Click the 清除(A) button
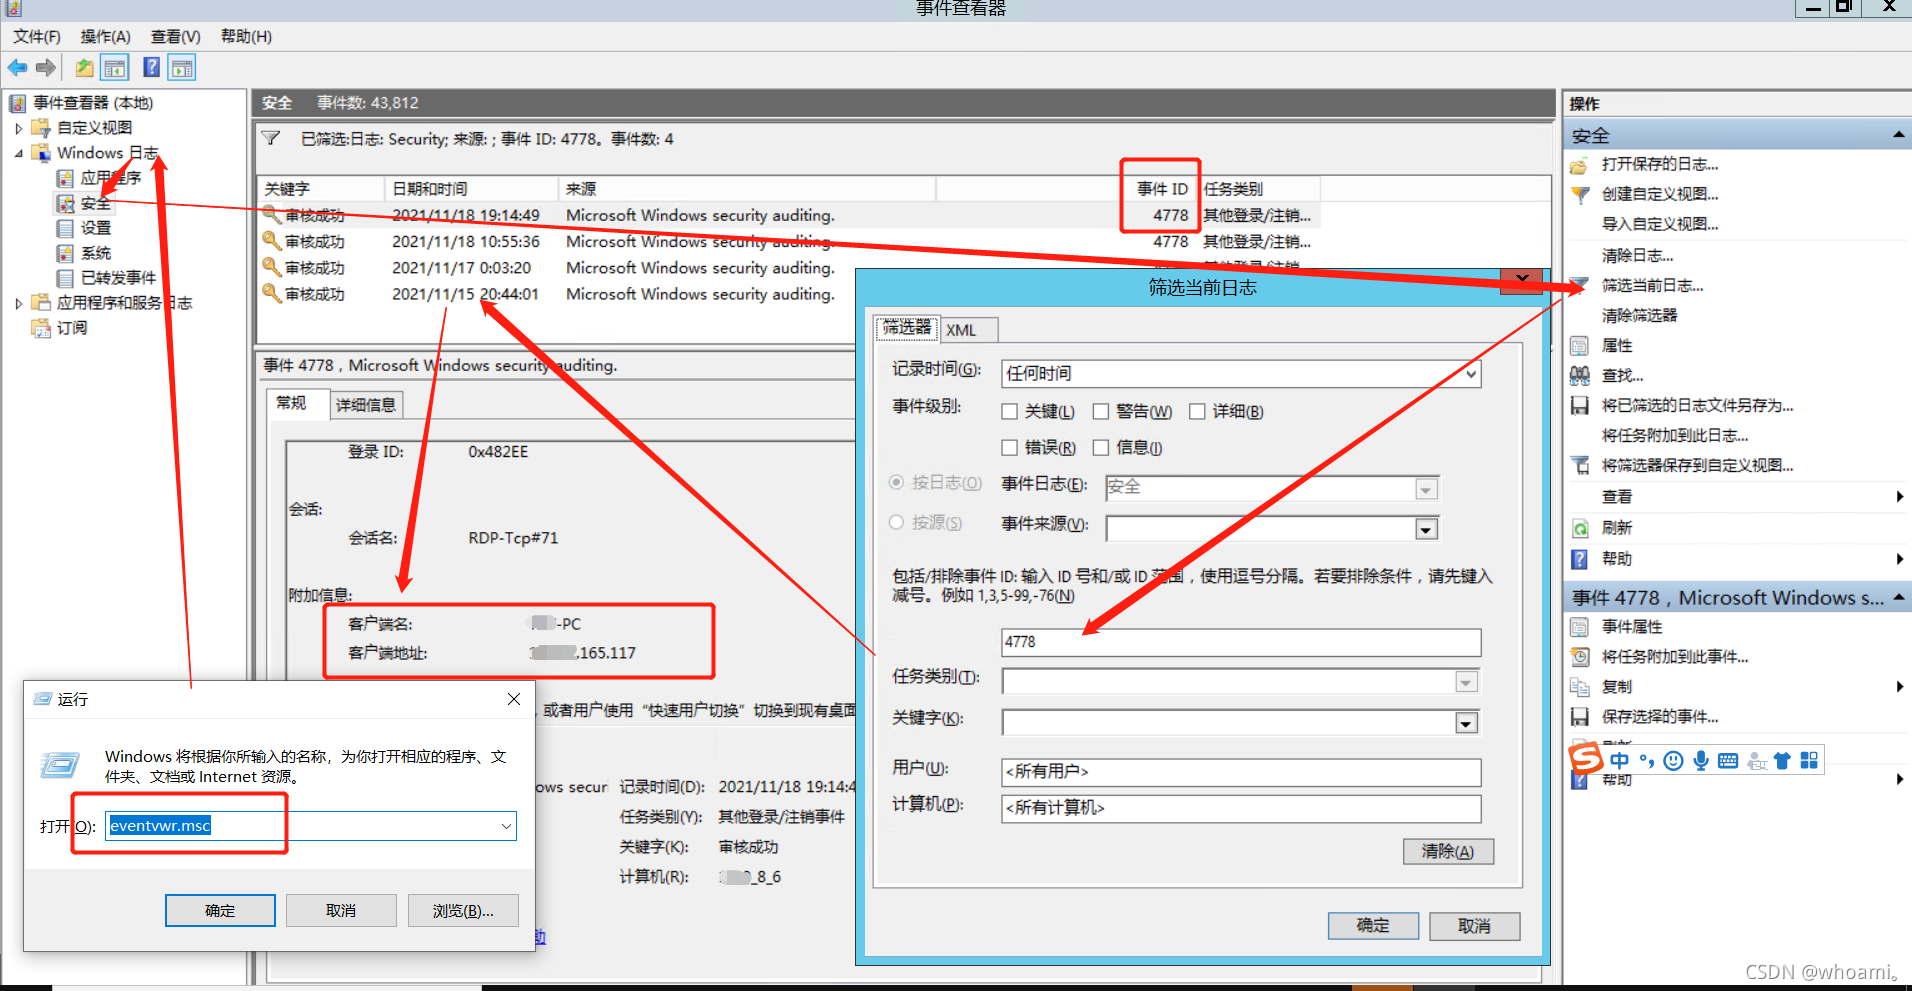The image size is (1912, 991). [x=1448, y=851]
